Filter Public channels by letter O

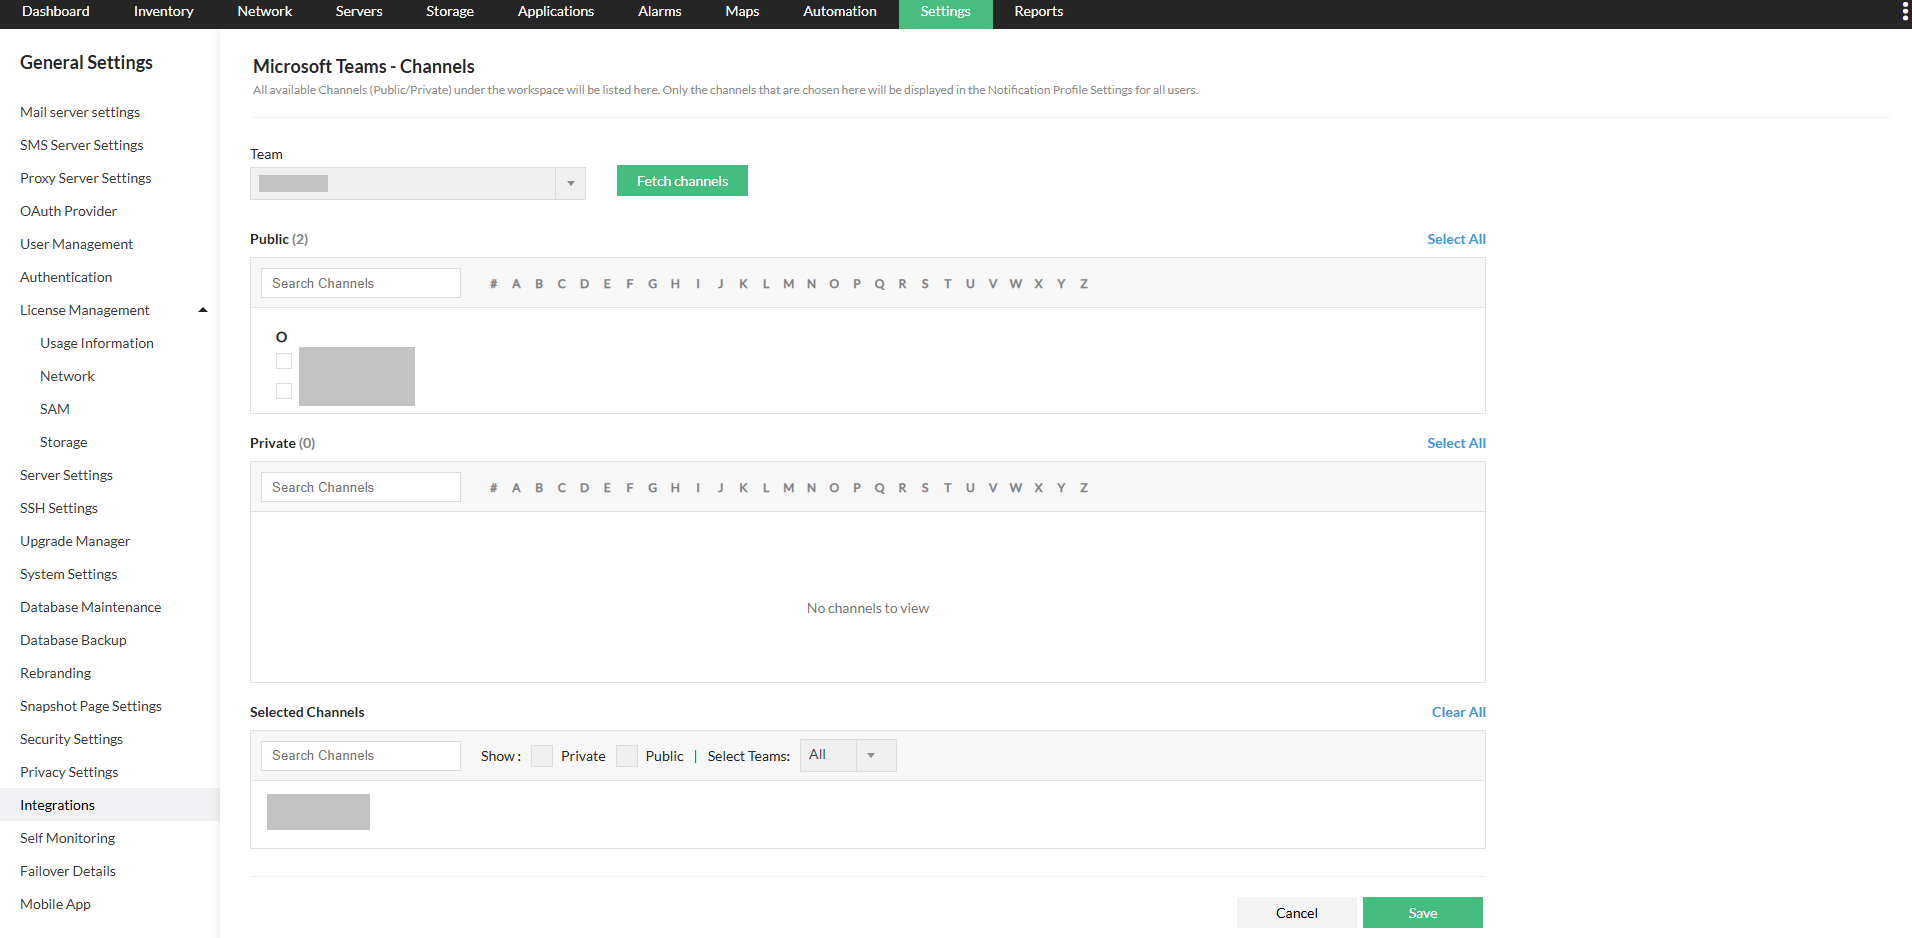pos(834,284)
